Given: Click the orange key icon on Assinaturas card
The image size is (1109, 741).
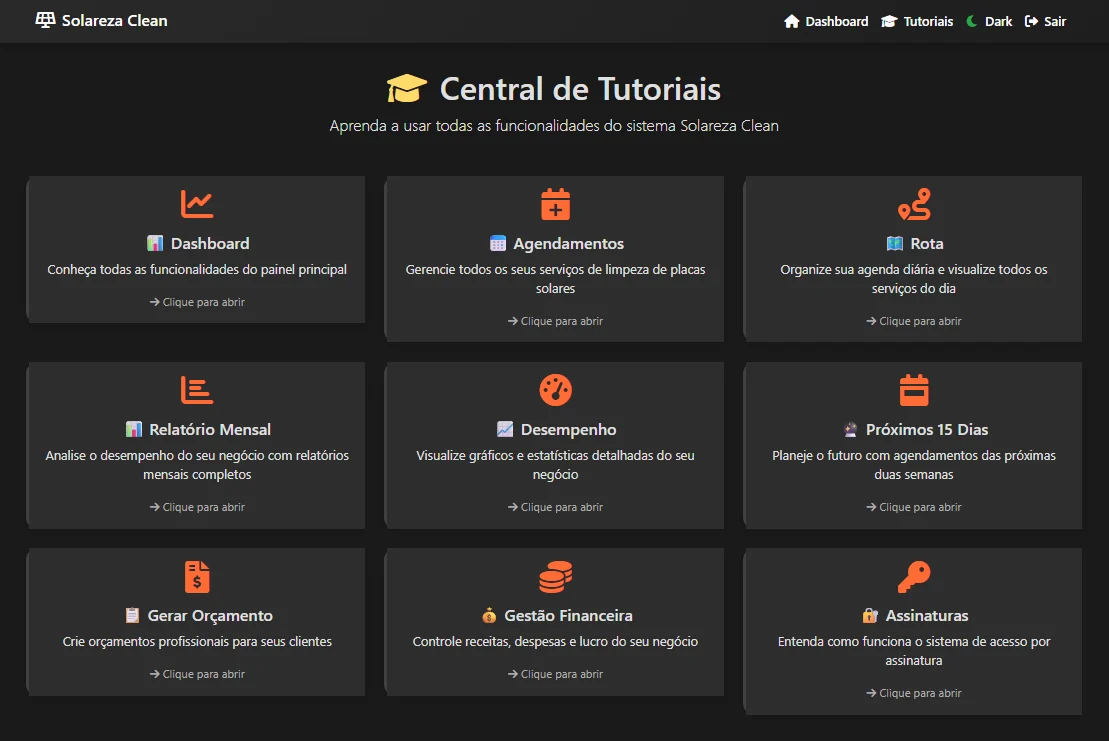Looking at the screenshot, I should coord(914,576).
